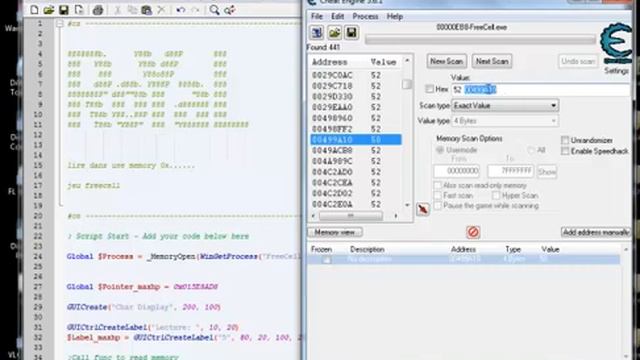Toggle Enable Speedhack checkbox
The image size is (640, 360).
[565, 151]
